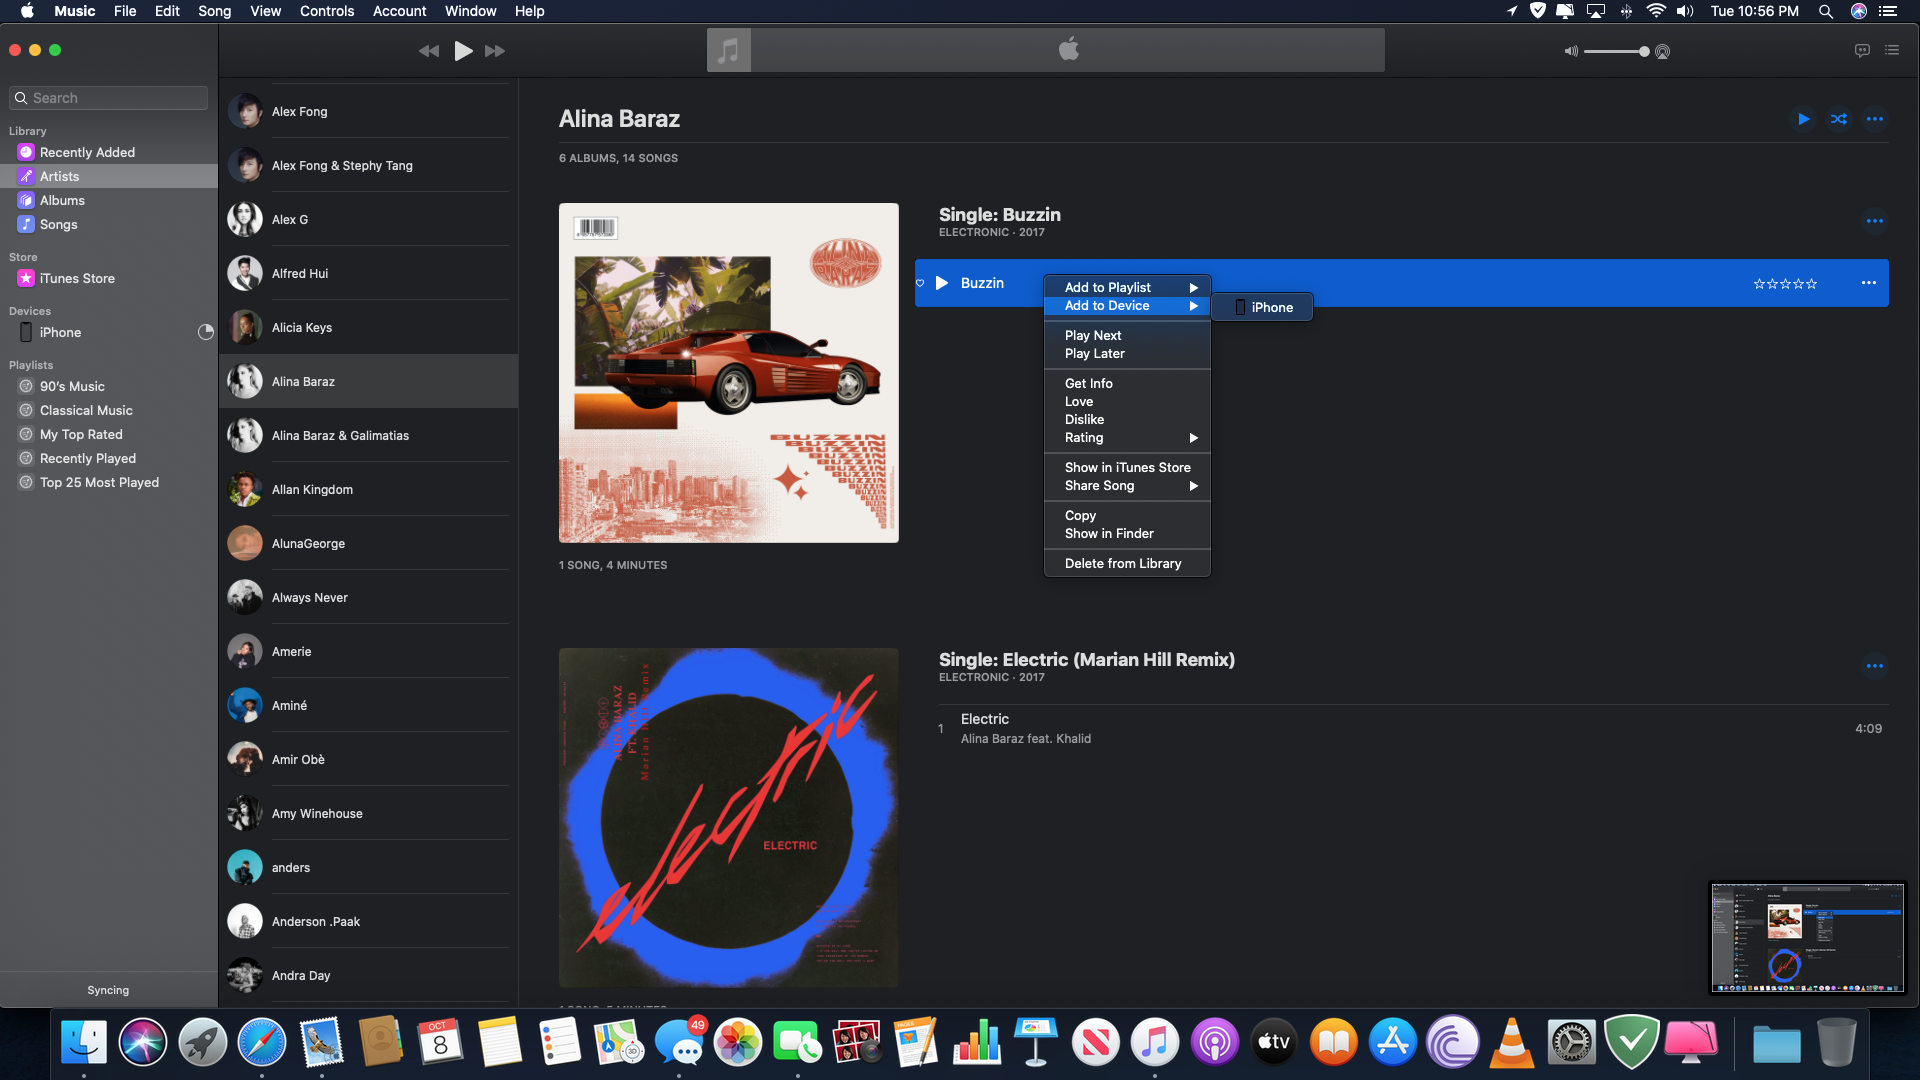This screenshot has width=1920, height=1080.
Task: Open Podcasts app from the dock
Action: tap(1215, 1043)
